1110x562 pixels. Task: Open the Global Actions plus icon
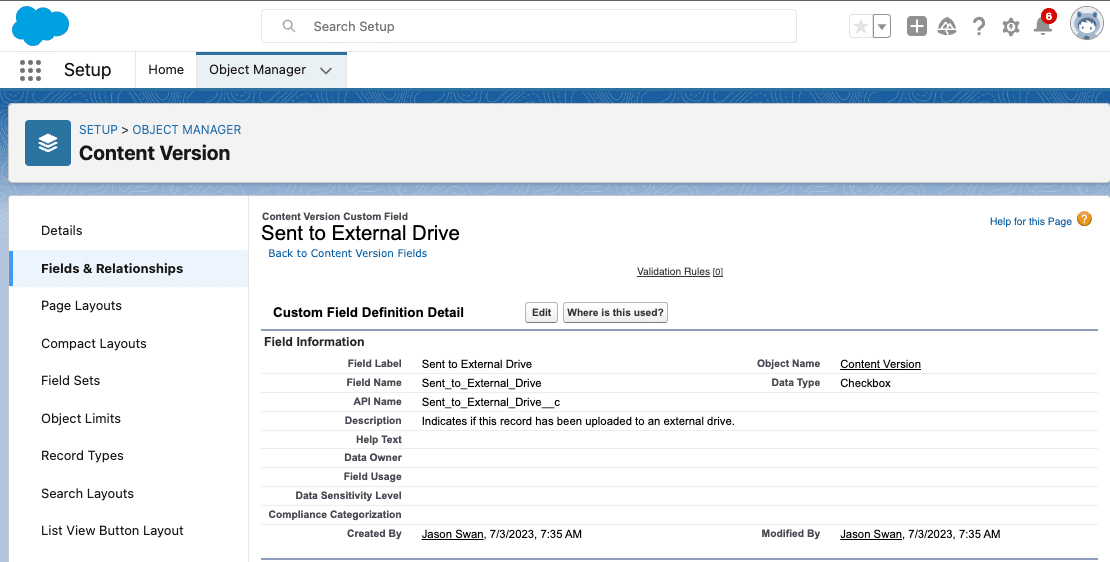click(x=916, y=27)
